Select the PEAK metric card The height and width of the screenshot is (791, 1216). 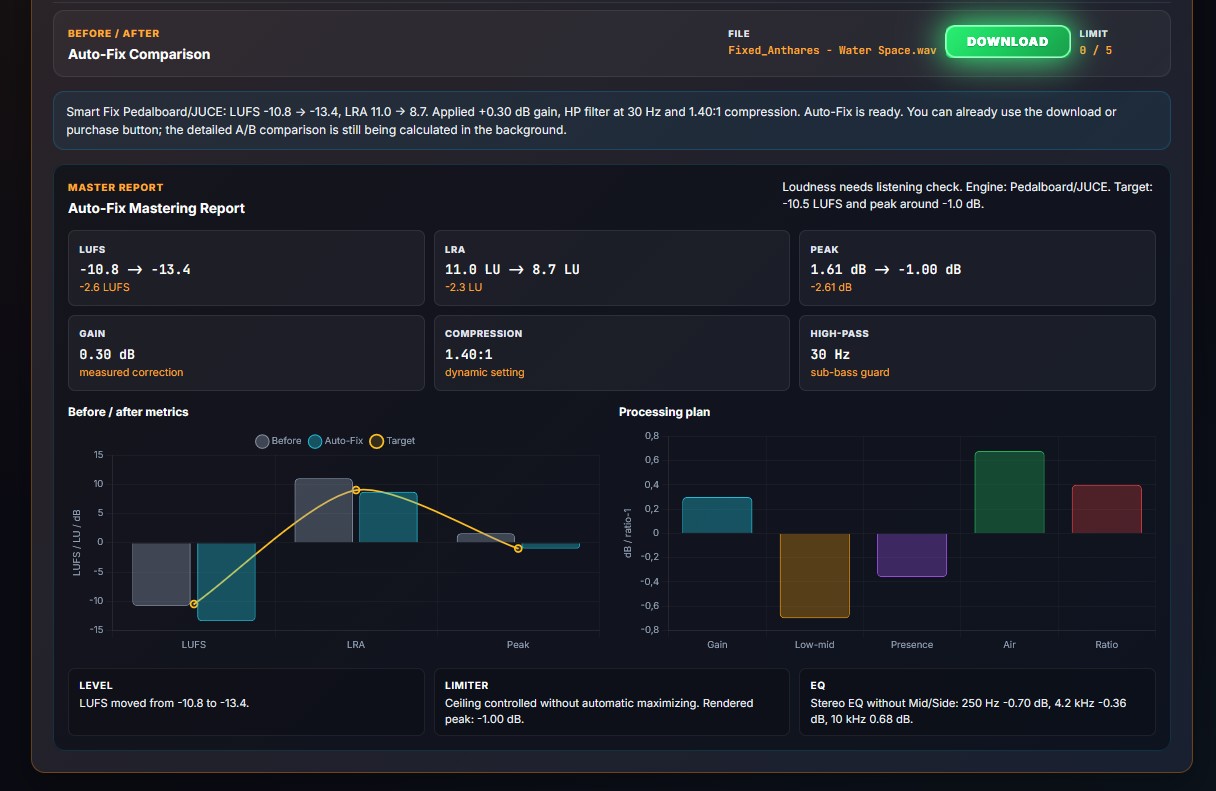point(977,268)
